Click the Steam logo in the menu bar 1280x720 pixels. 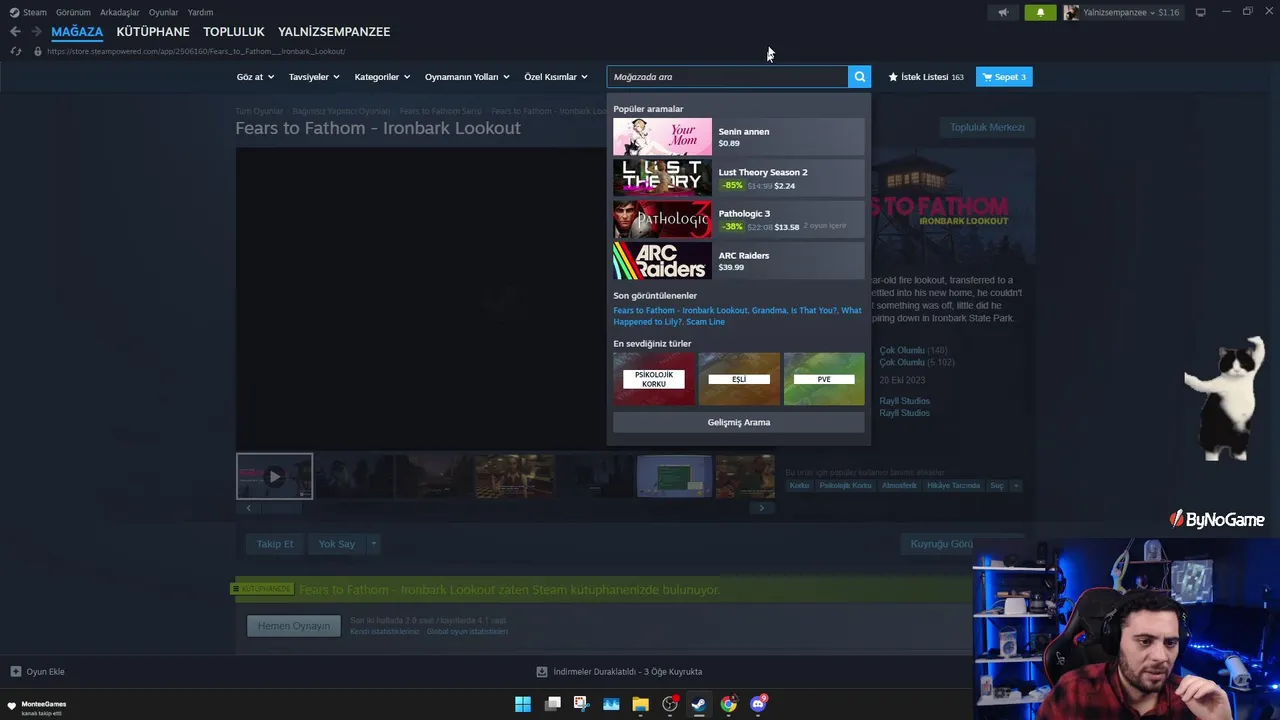tap(14, 12)
